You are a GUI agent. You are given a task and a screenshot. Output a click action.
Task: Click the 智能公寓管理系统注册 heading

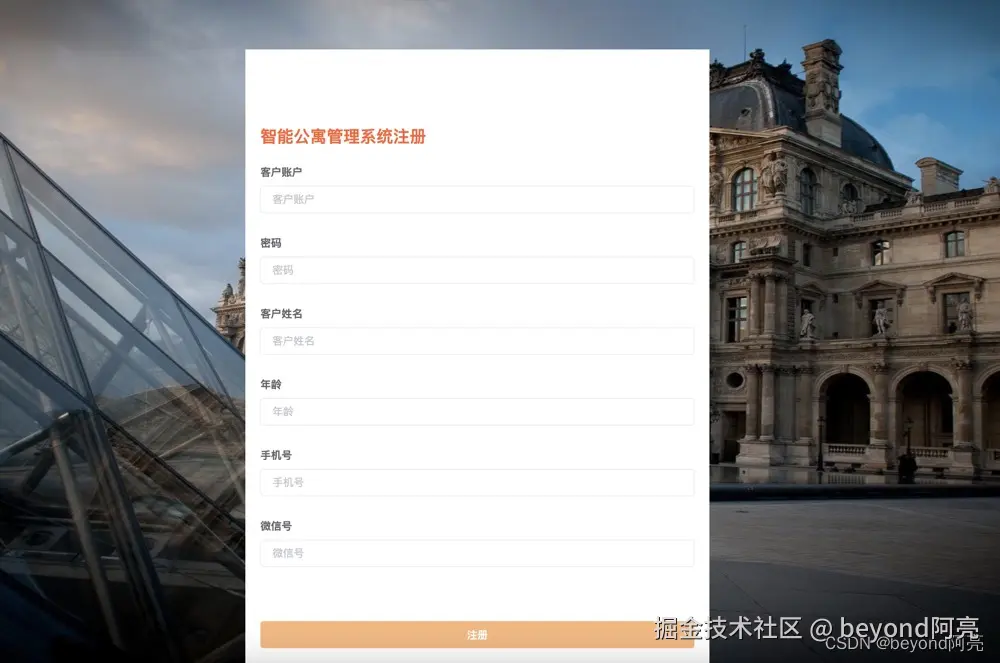(x=341, y=136)
